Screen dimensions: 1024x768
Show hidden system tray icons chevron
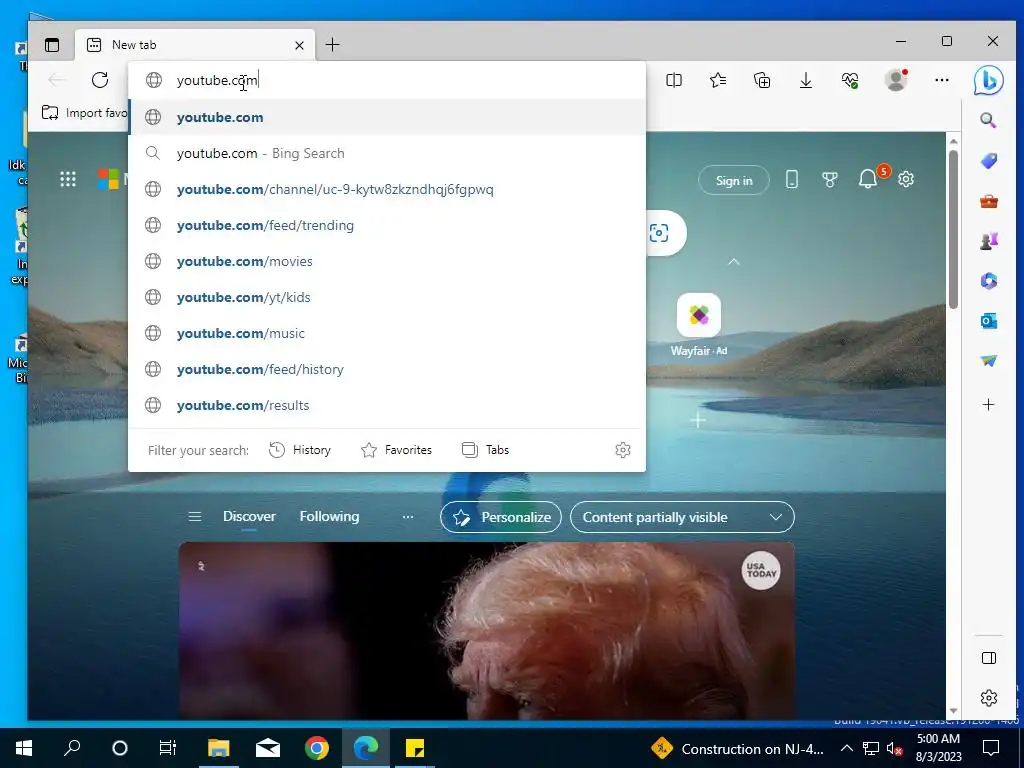click(x=846, y=748)
